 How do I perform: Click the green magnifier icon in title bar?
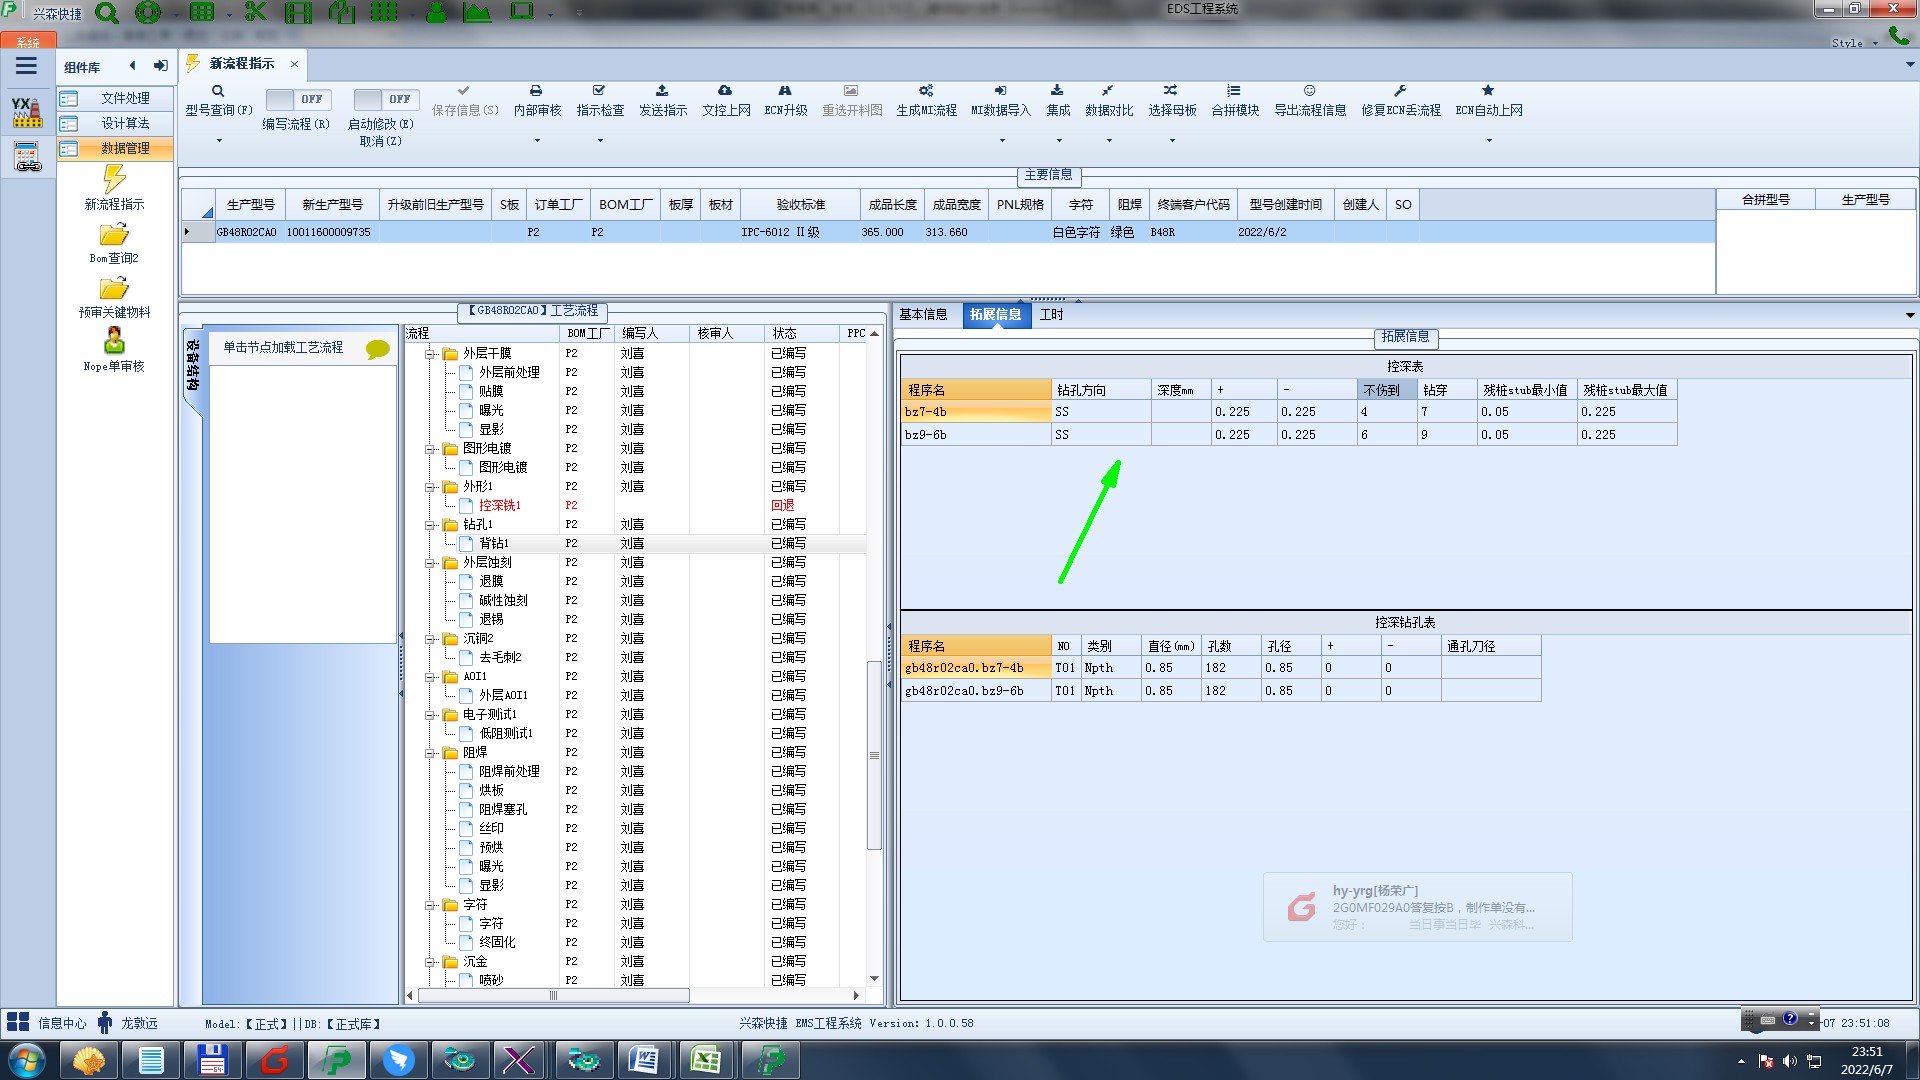click(106, 13)
